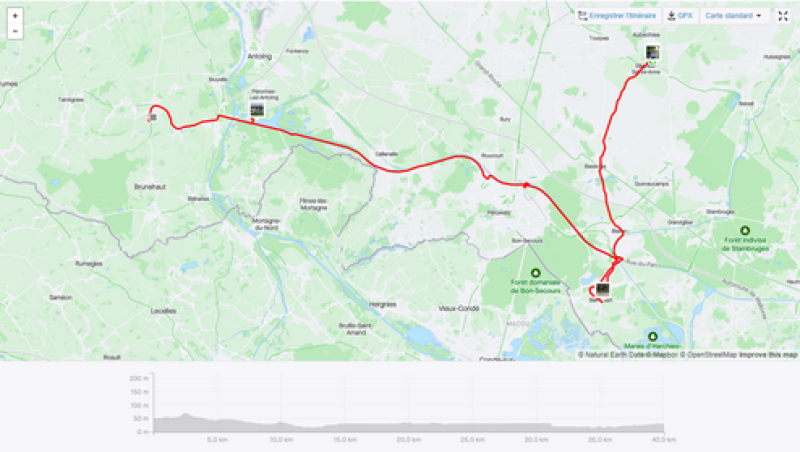
Task: Click the Carte standard dropdown arrow
Action: pyautogui.click(x=759, y=16)
